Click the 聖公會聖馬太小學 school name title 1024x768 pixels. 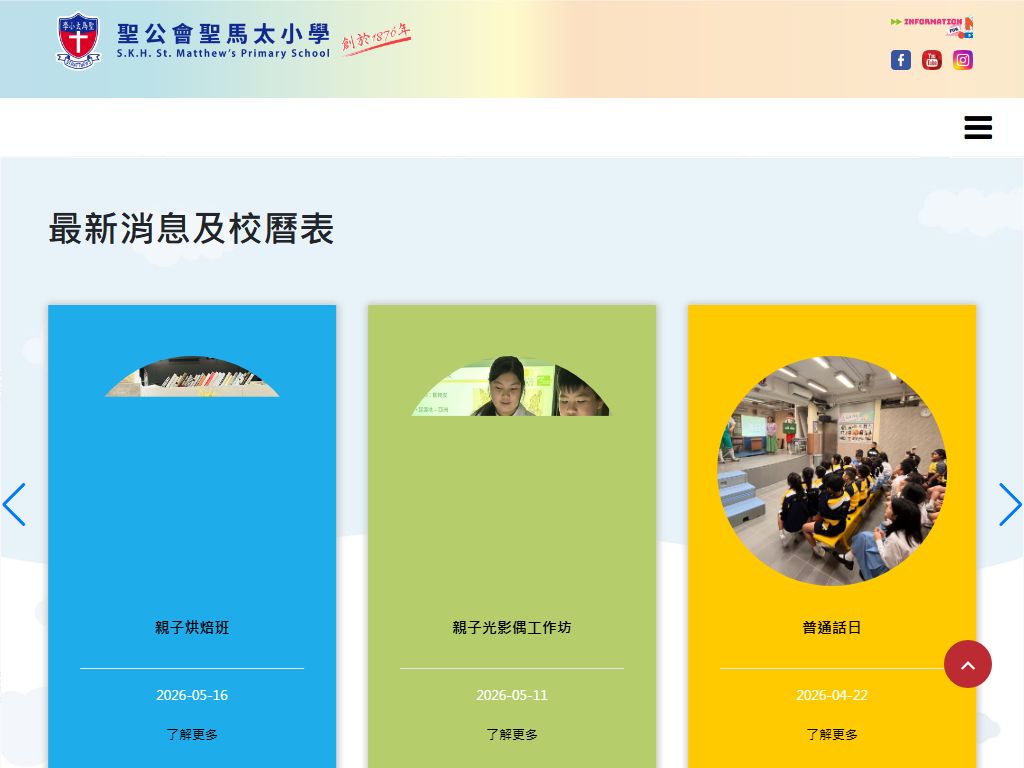tap(223, 33)
